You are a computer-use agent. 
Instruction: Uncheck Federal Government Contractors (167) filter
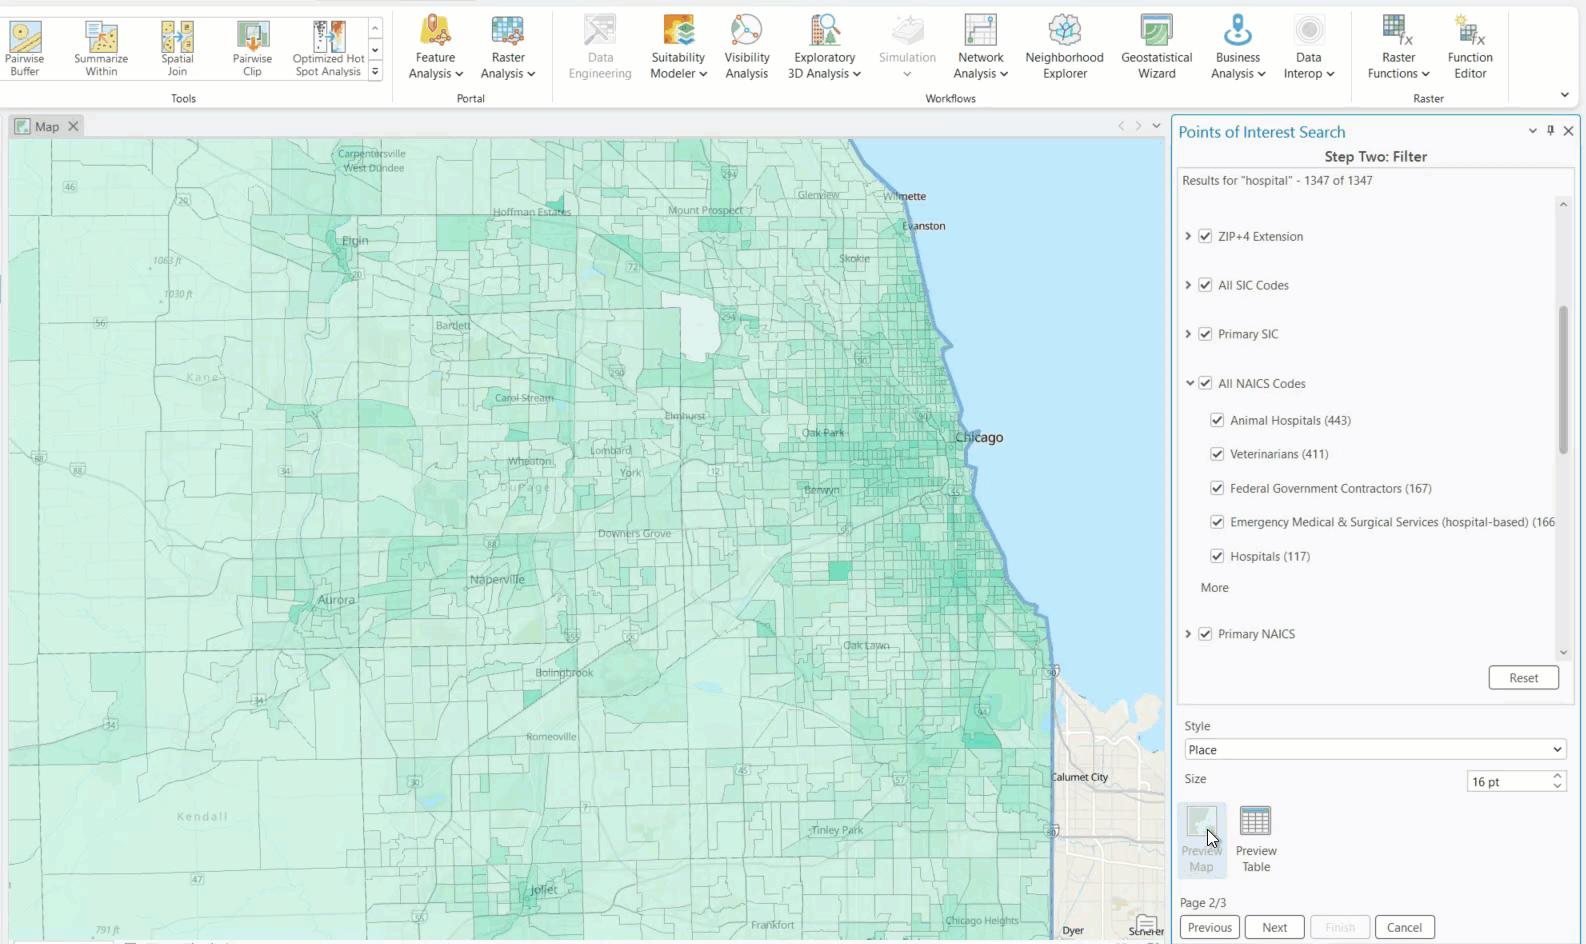pyautogui.click(x=1217, y=488)
